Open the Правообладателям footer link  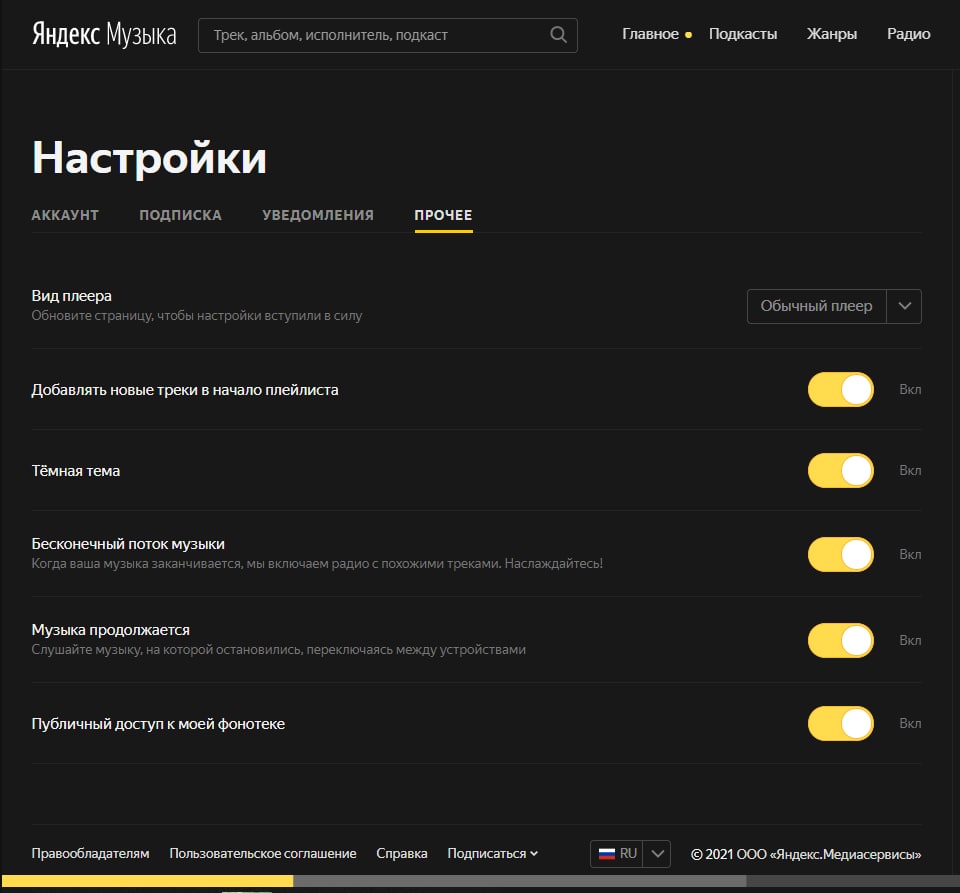pyautogui.click(x=91, y=854)
